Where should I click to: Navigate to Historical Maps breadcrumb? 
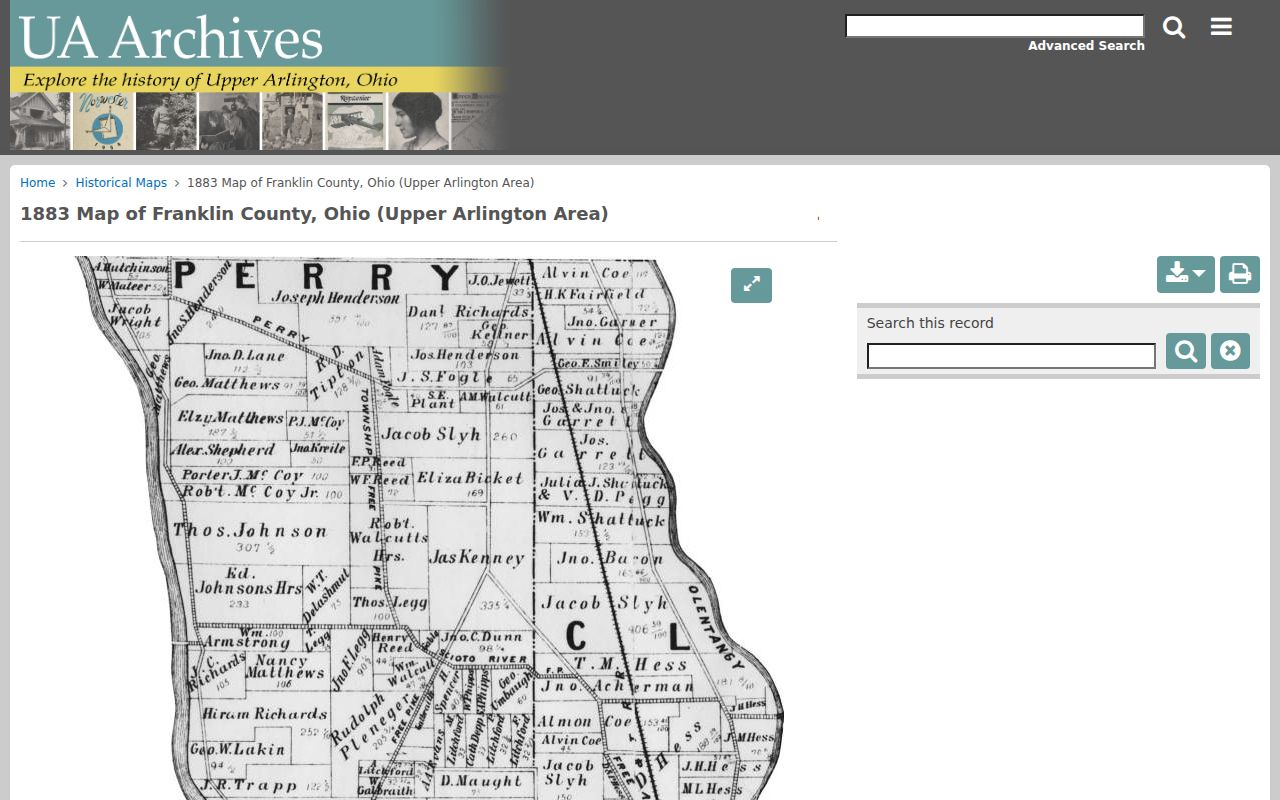121,183
